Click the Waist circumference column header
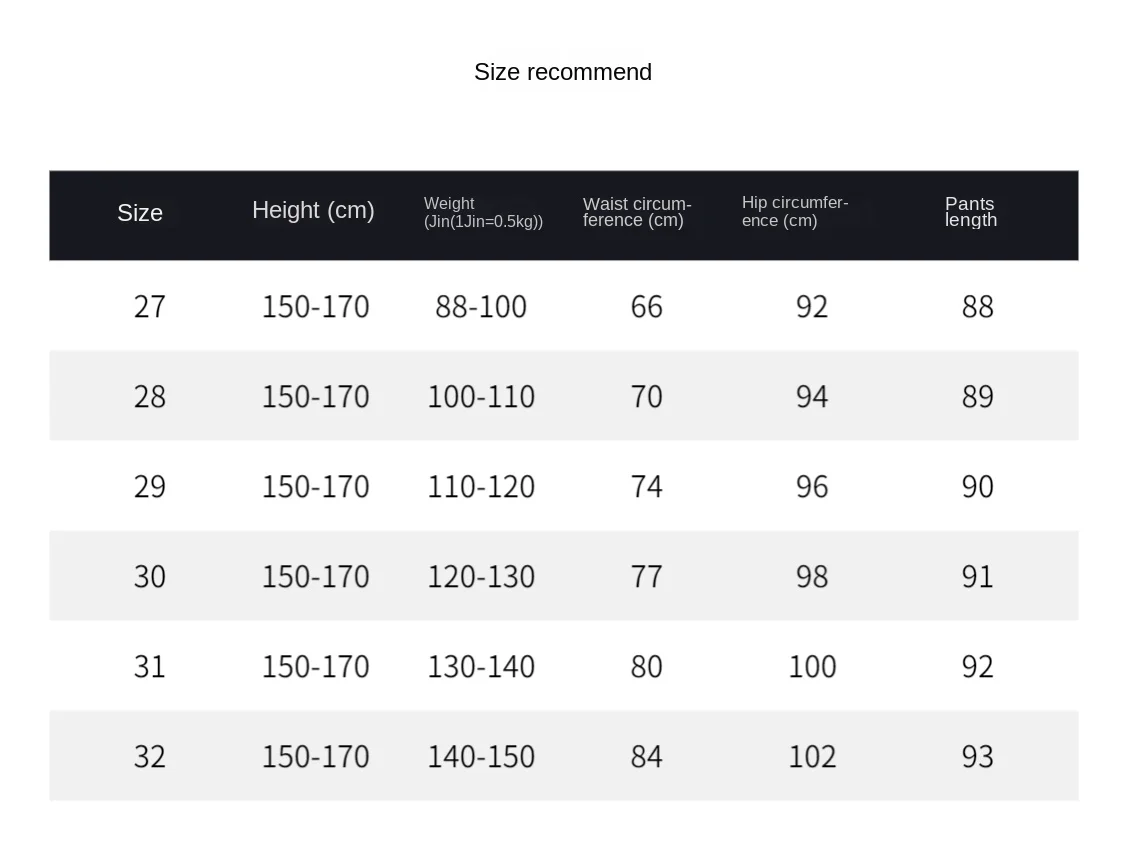 637,212
